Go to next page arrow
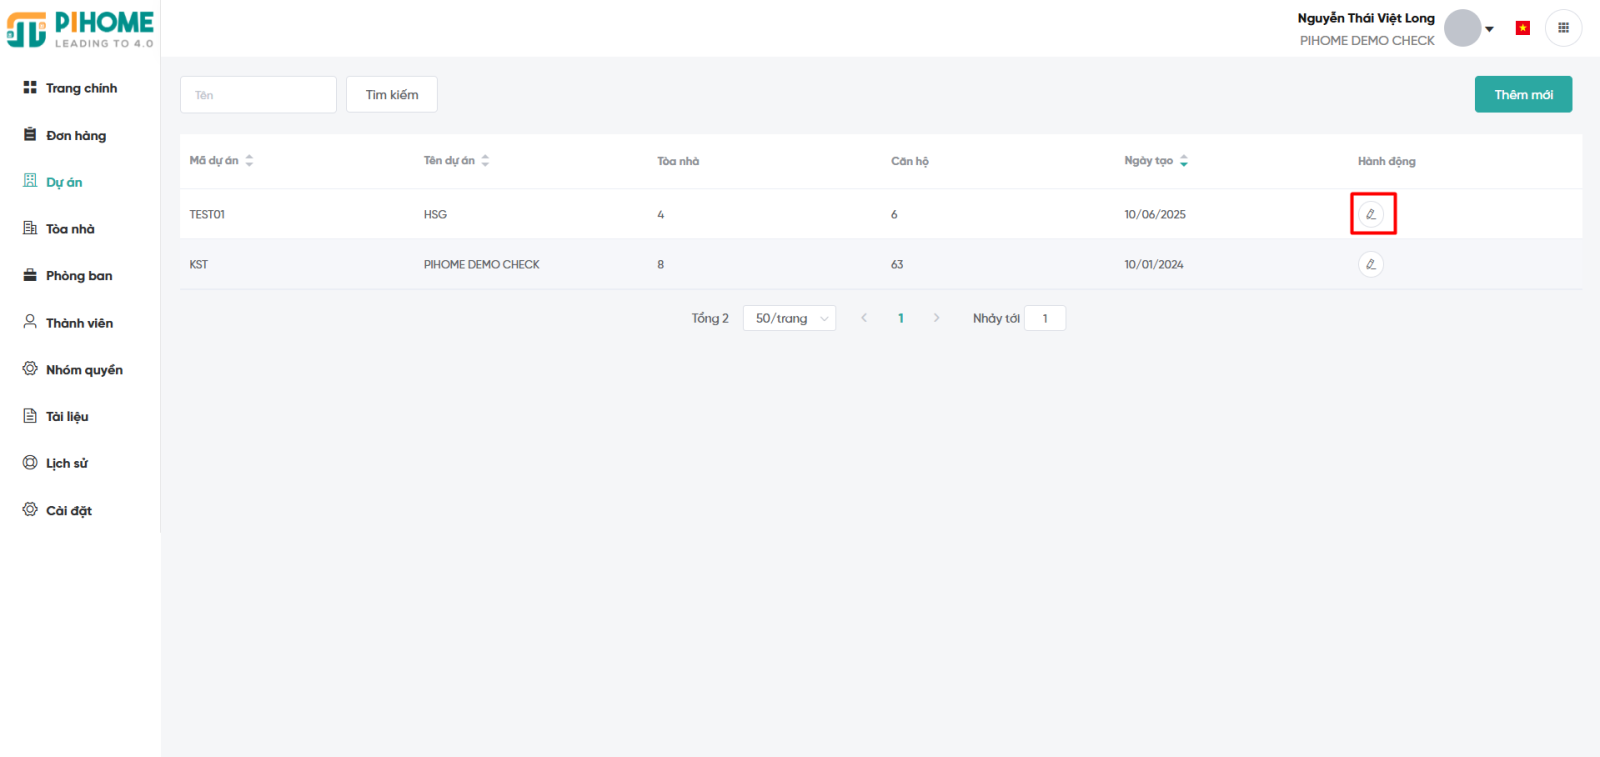The height and width of the screenshot is (757, 1600). pyautogui.click(x=936, y=318)
